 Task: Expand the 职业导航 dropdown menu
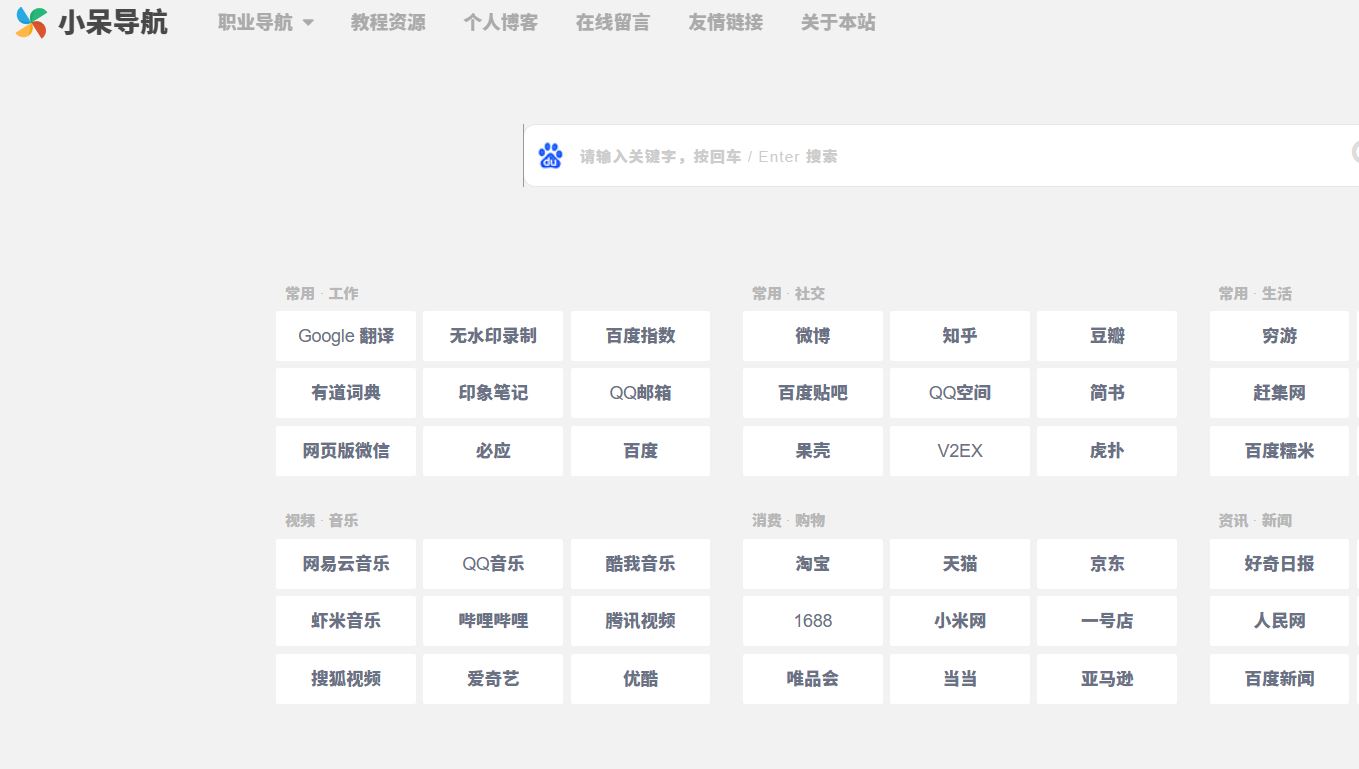click(x=263, y=22)
